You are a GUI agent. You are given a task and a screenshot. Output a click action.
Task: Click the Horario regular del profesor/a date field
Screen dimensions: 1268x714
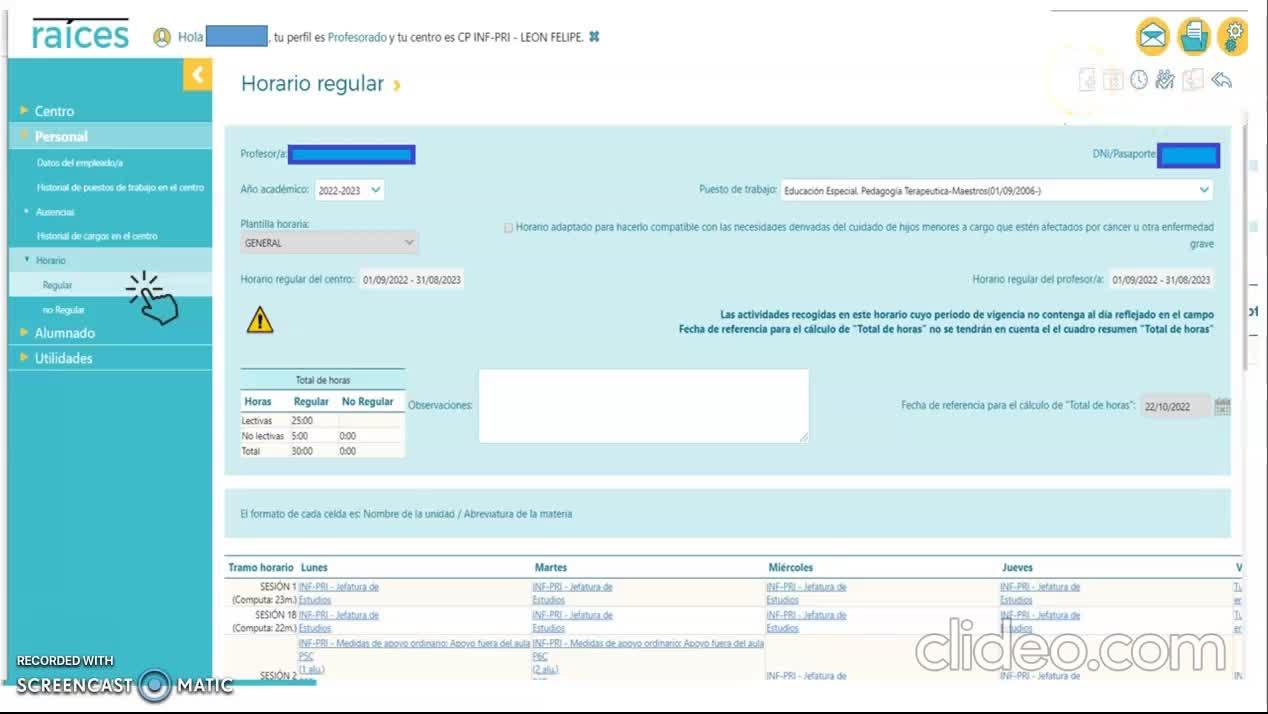pyautogui.click(x=1161, y=280)
